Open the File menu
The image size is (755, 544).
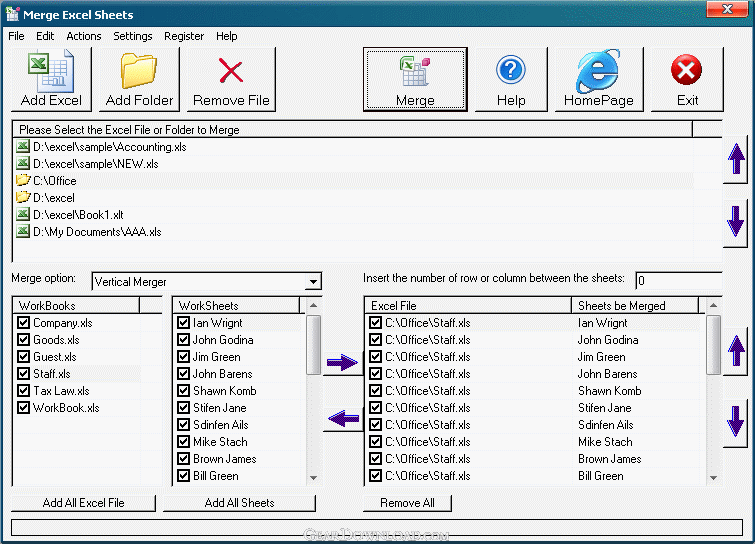[x=16, y=36]
